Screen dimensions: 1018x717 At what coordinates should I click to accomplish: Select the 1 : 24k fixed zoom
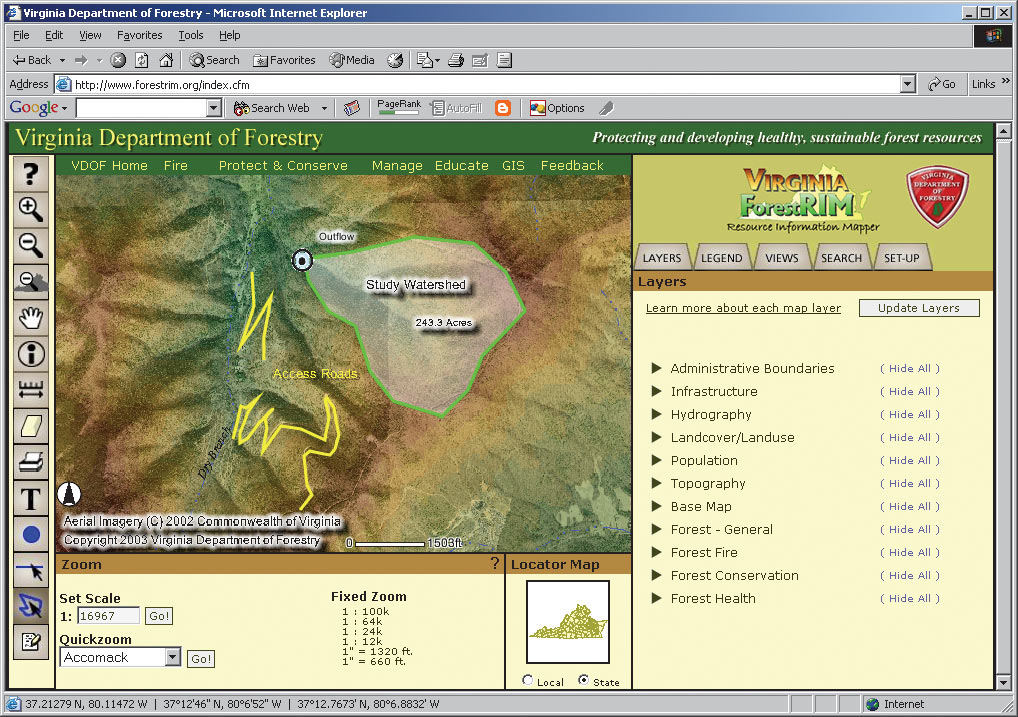coord(362,631)
